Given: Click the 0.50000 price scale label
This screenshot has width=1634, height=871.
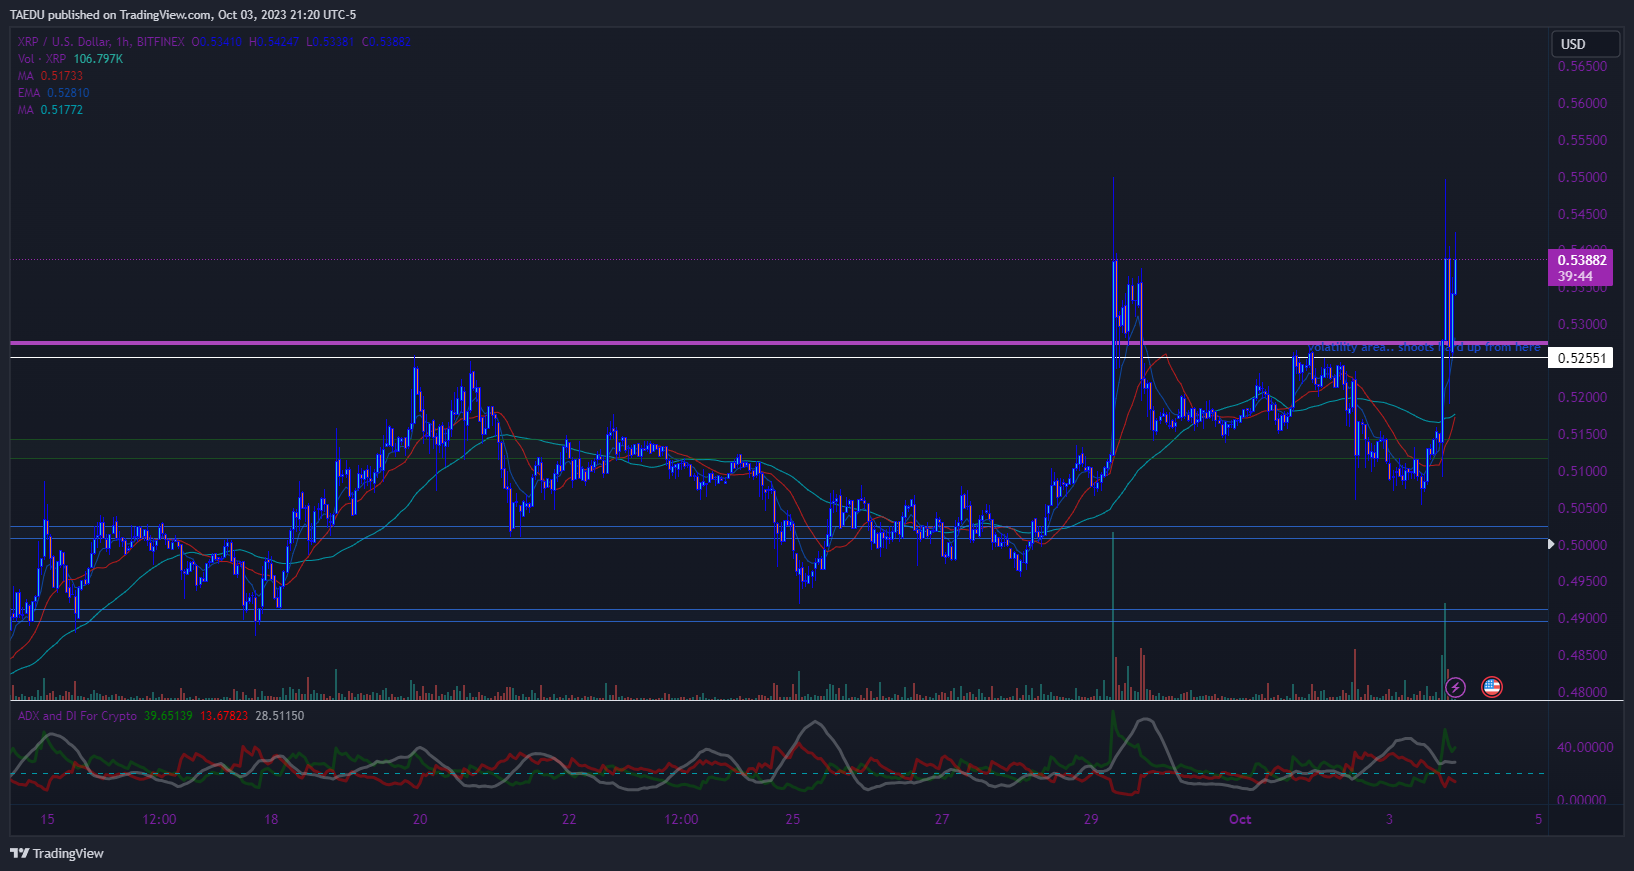Looking at the screenshot, I should click(x=1582, y=545).
